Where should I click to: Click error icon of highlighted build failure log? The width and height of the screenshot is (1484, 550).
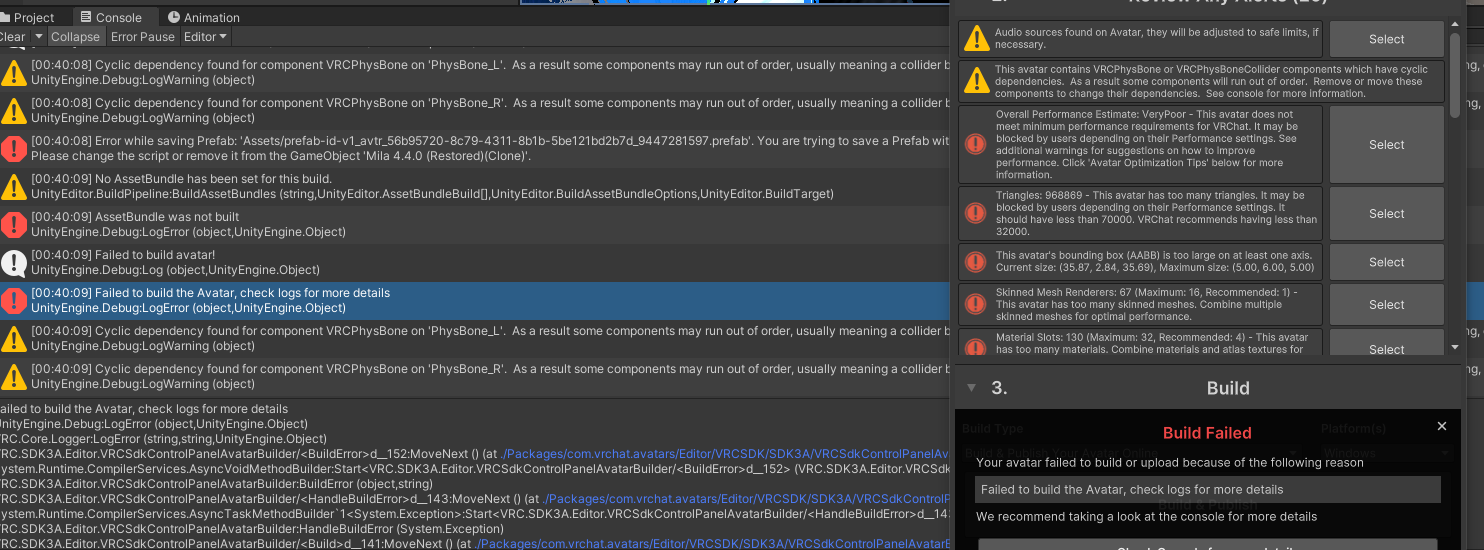click(x=14, y=301)
